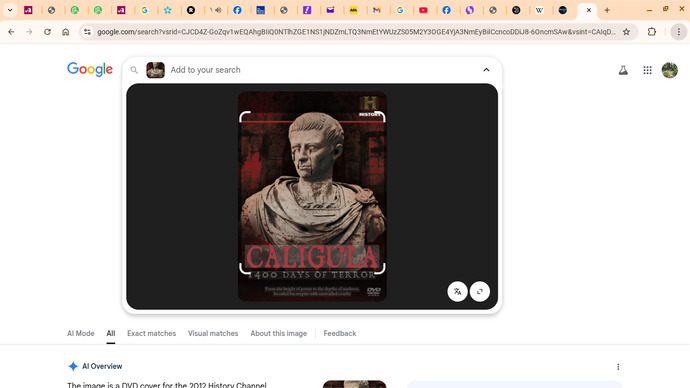
Task: Collapse the image preview with chevron
Action: (486, 70)
